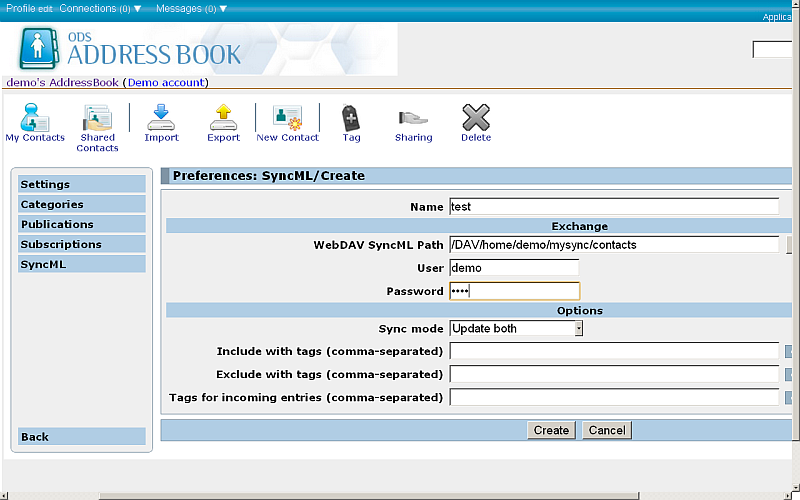Open My Contacts icon in toolbar
This screenshot has width=800, height=500.
pyautogui.click(x=34, y=118)
